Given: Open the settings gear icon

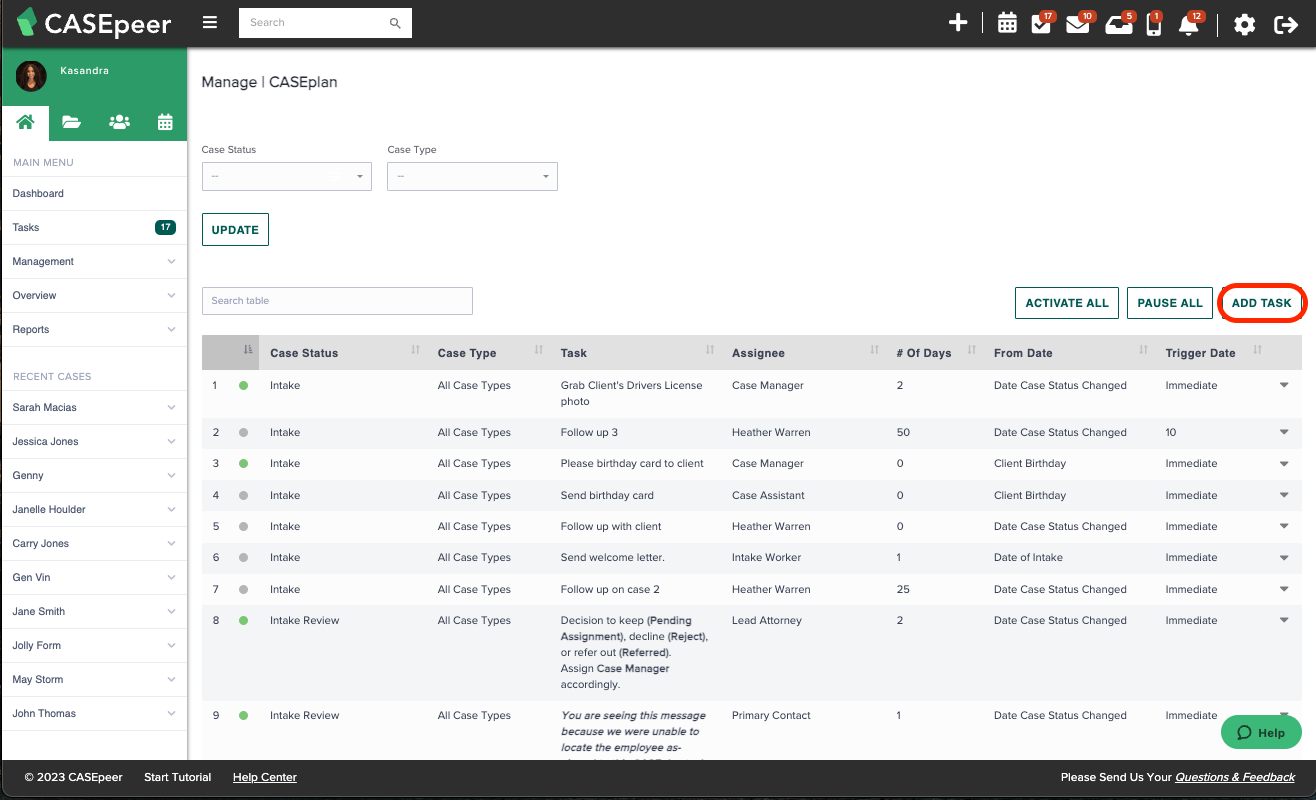Looking at the screenshot, I should pyautogui.click(x=1244, y=25).
